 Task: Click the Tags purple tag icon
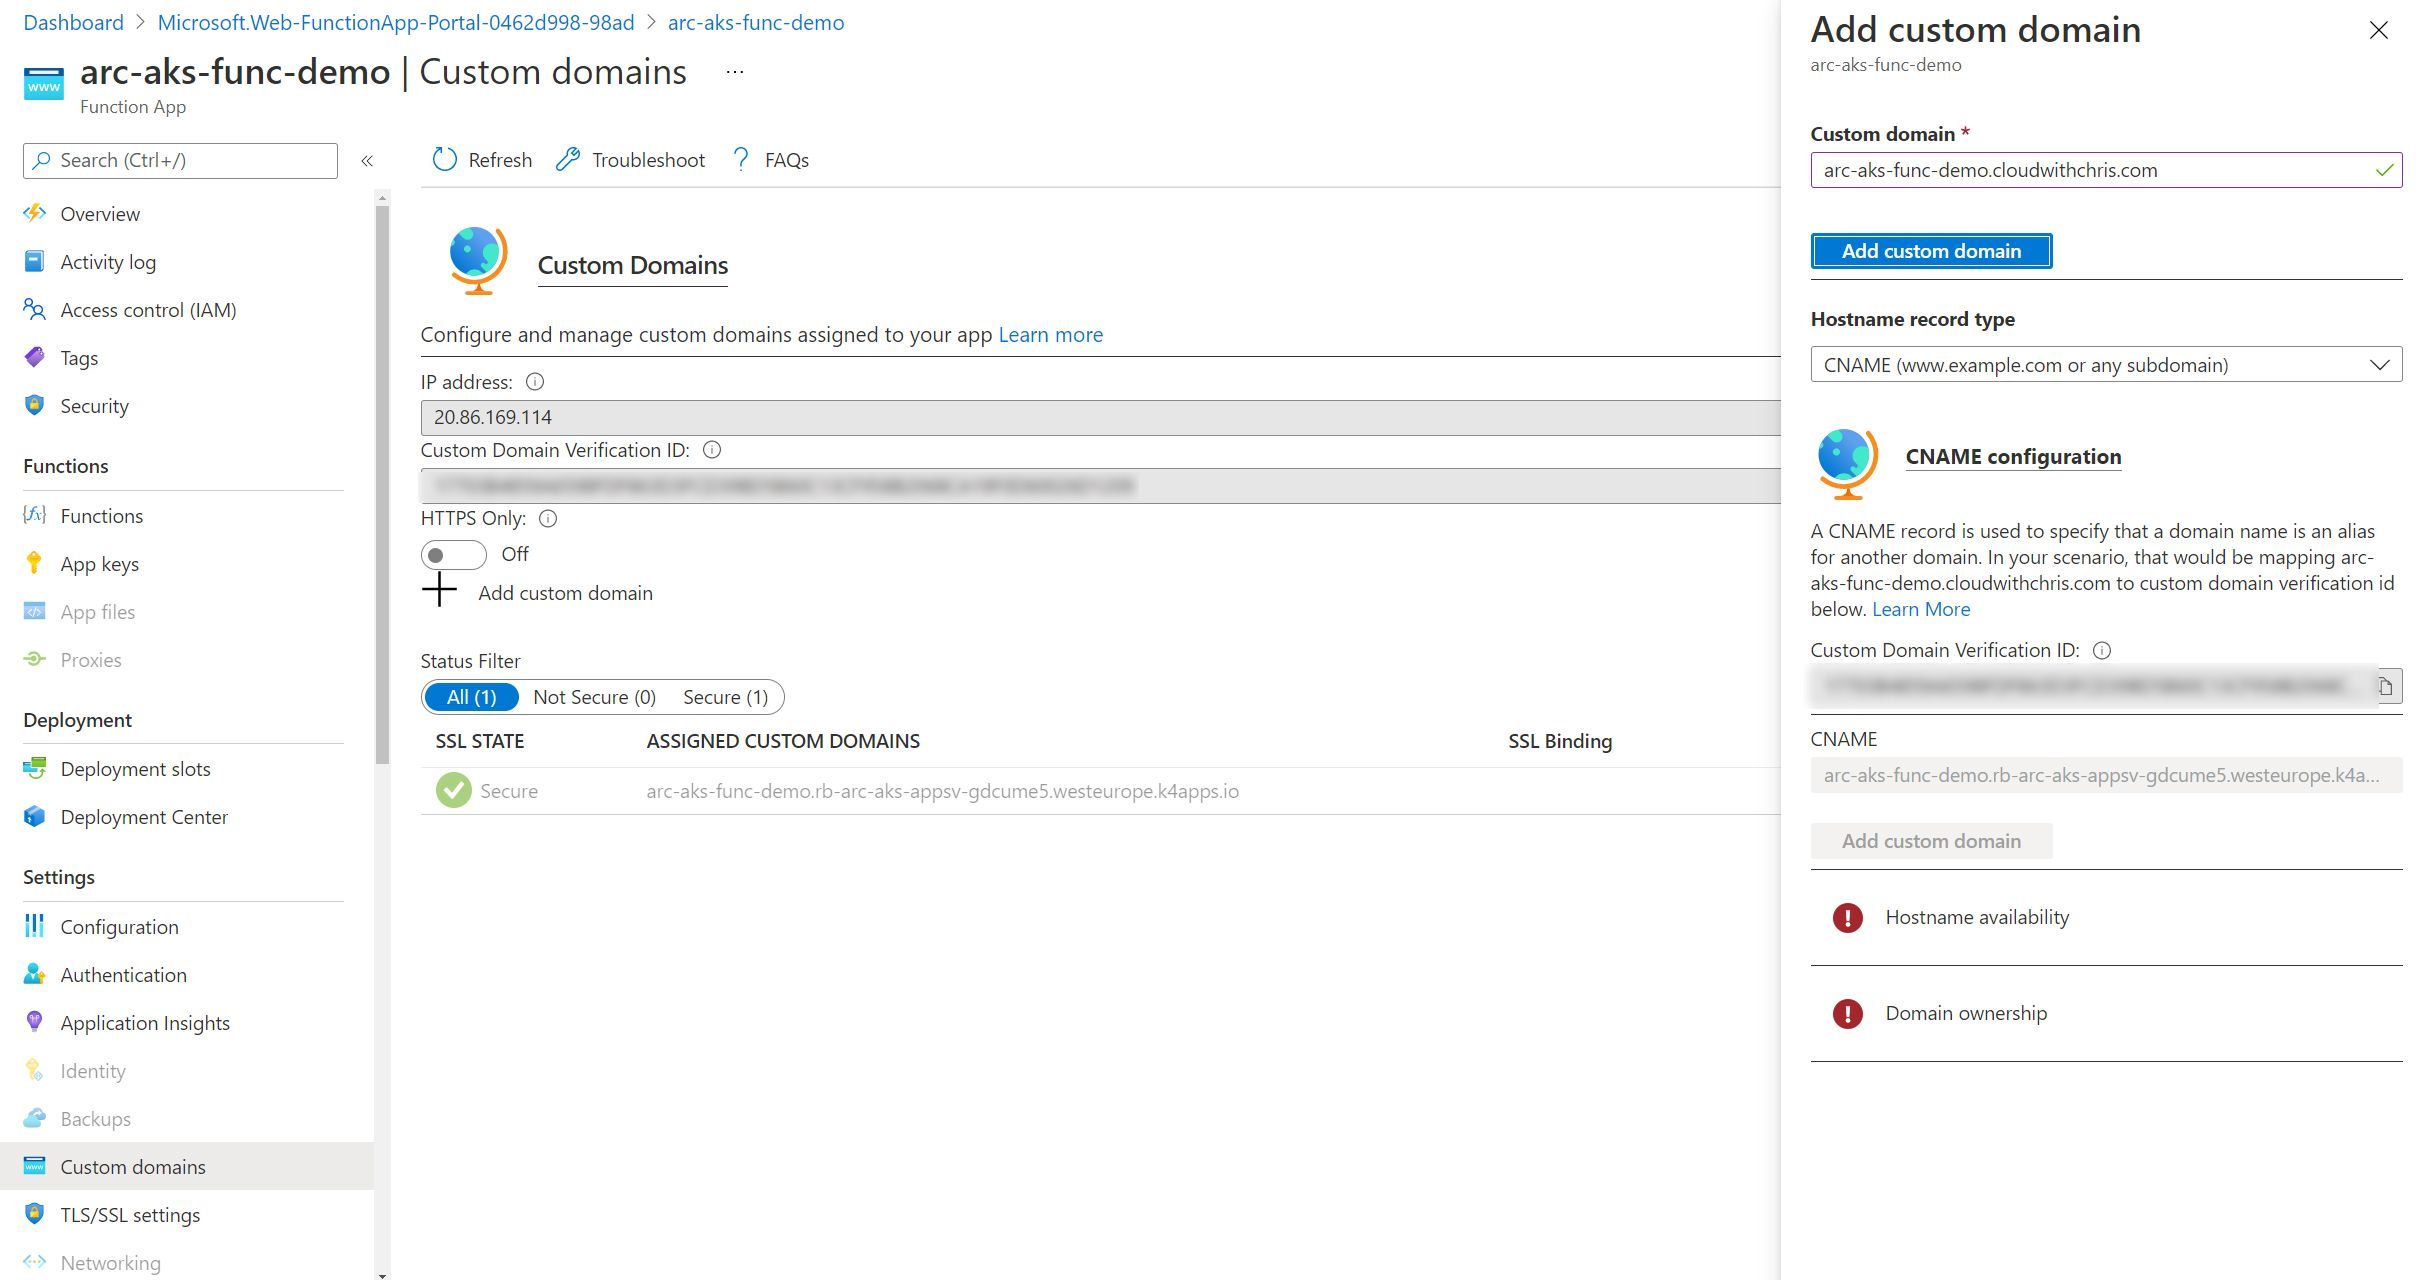[34, 357]
